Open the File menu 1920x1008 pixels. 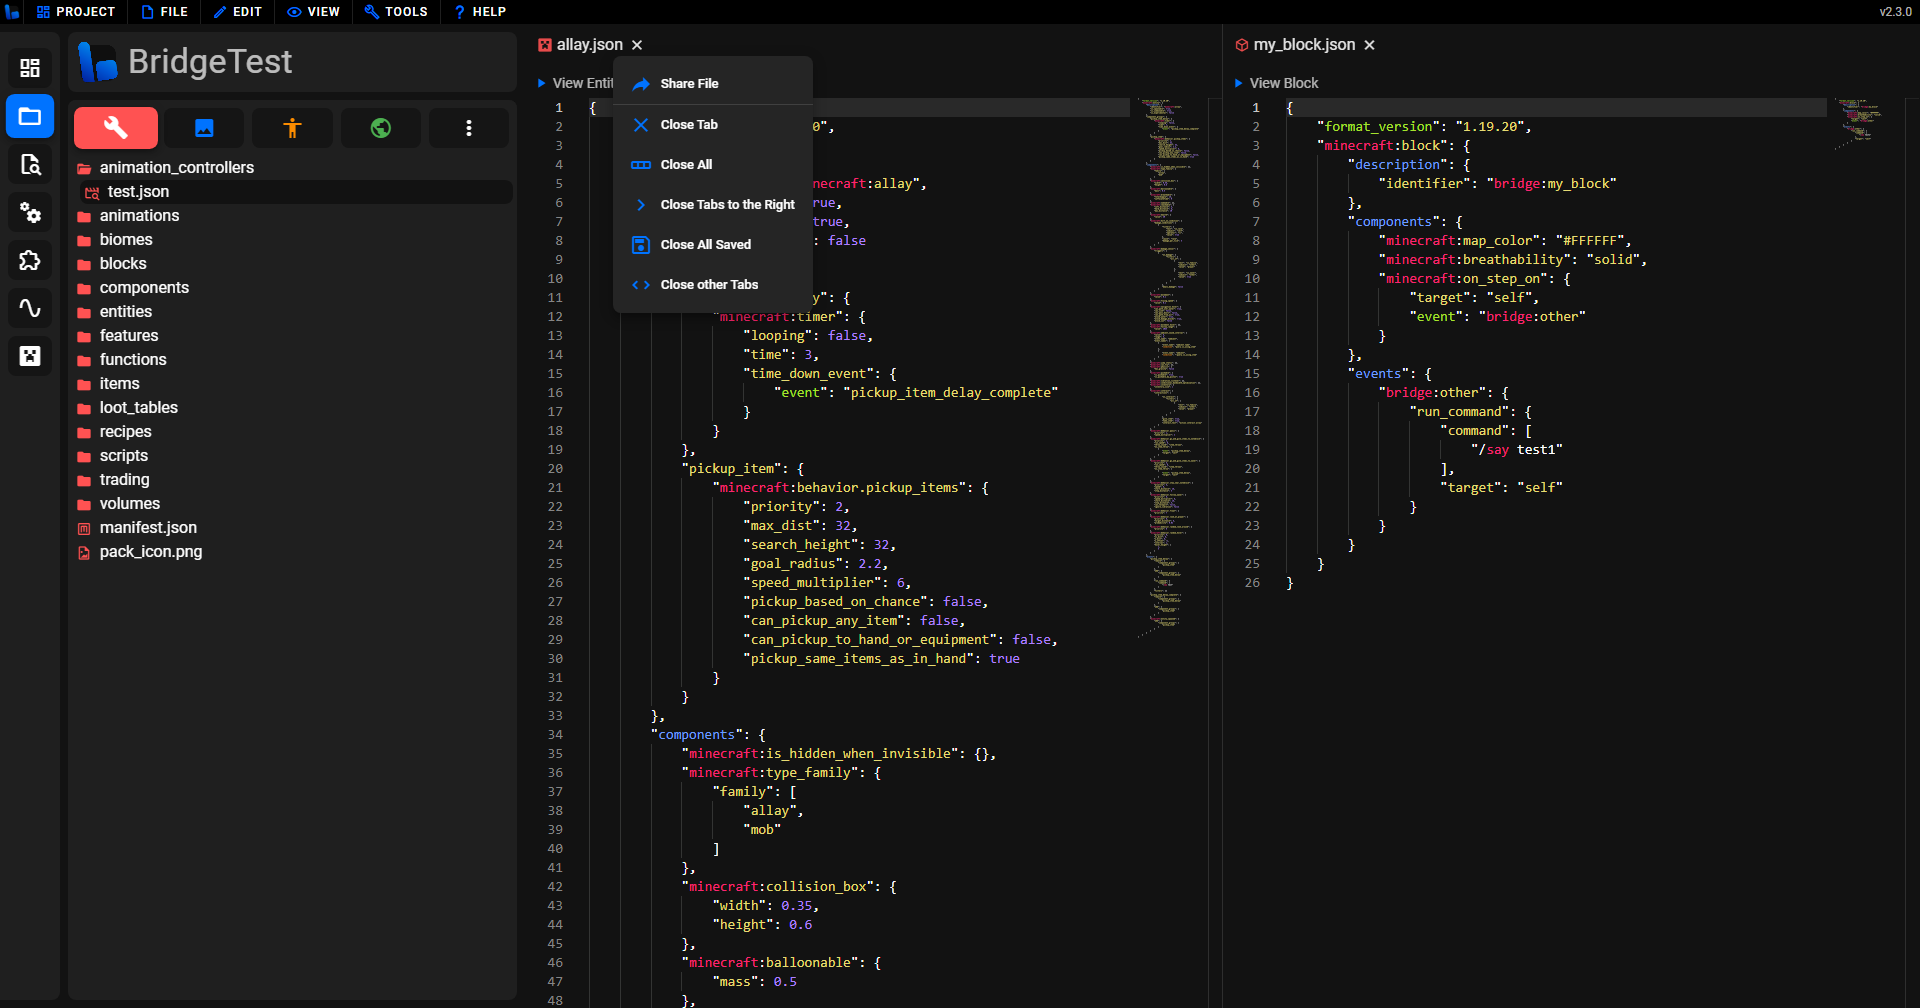coord(164,12)
